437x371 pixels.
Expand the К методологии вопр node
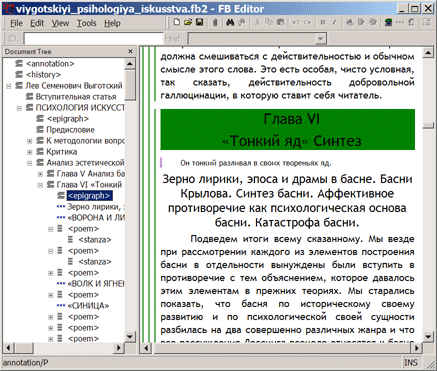pos(30,141)
